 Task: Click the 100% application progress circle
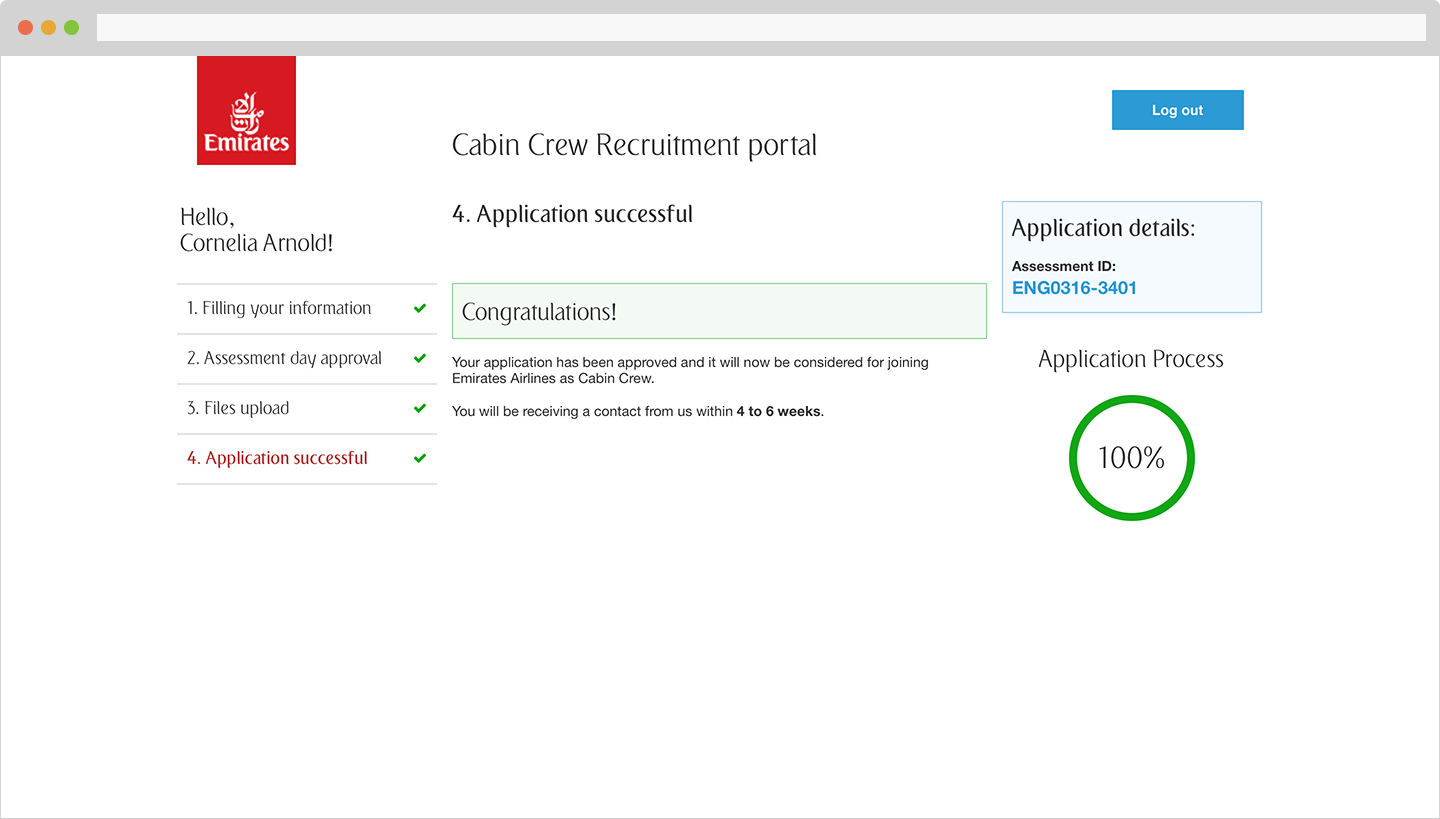coord(1132,458)
